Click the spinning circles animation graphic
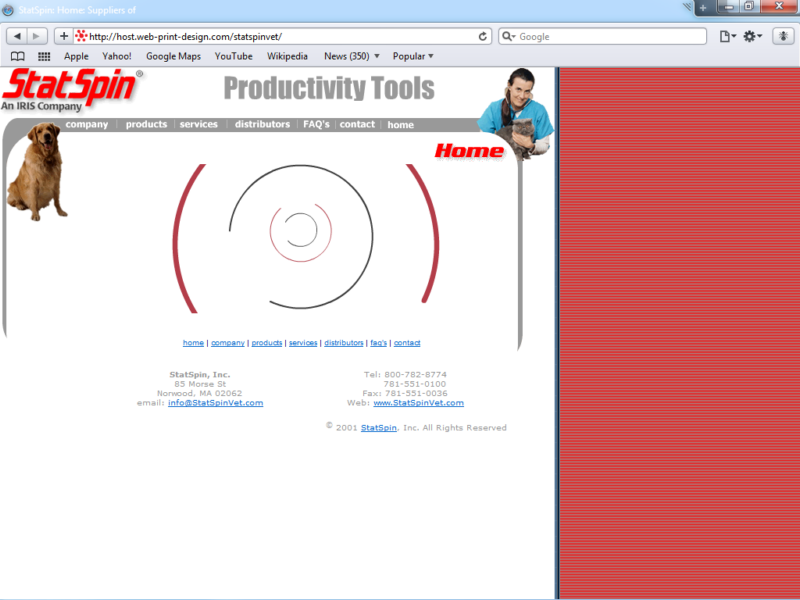 coord(305,237)
